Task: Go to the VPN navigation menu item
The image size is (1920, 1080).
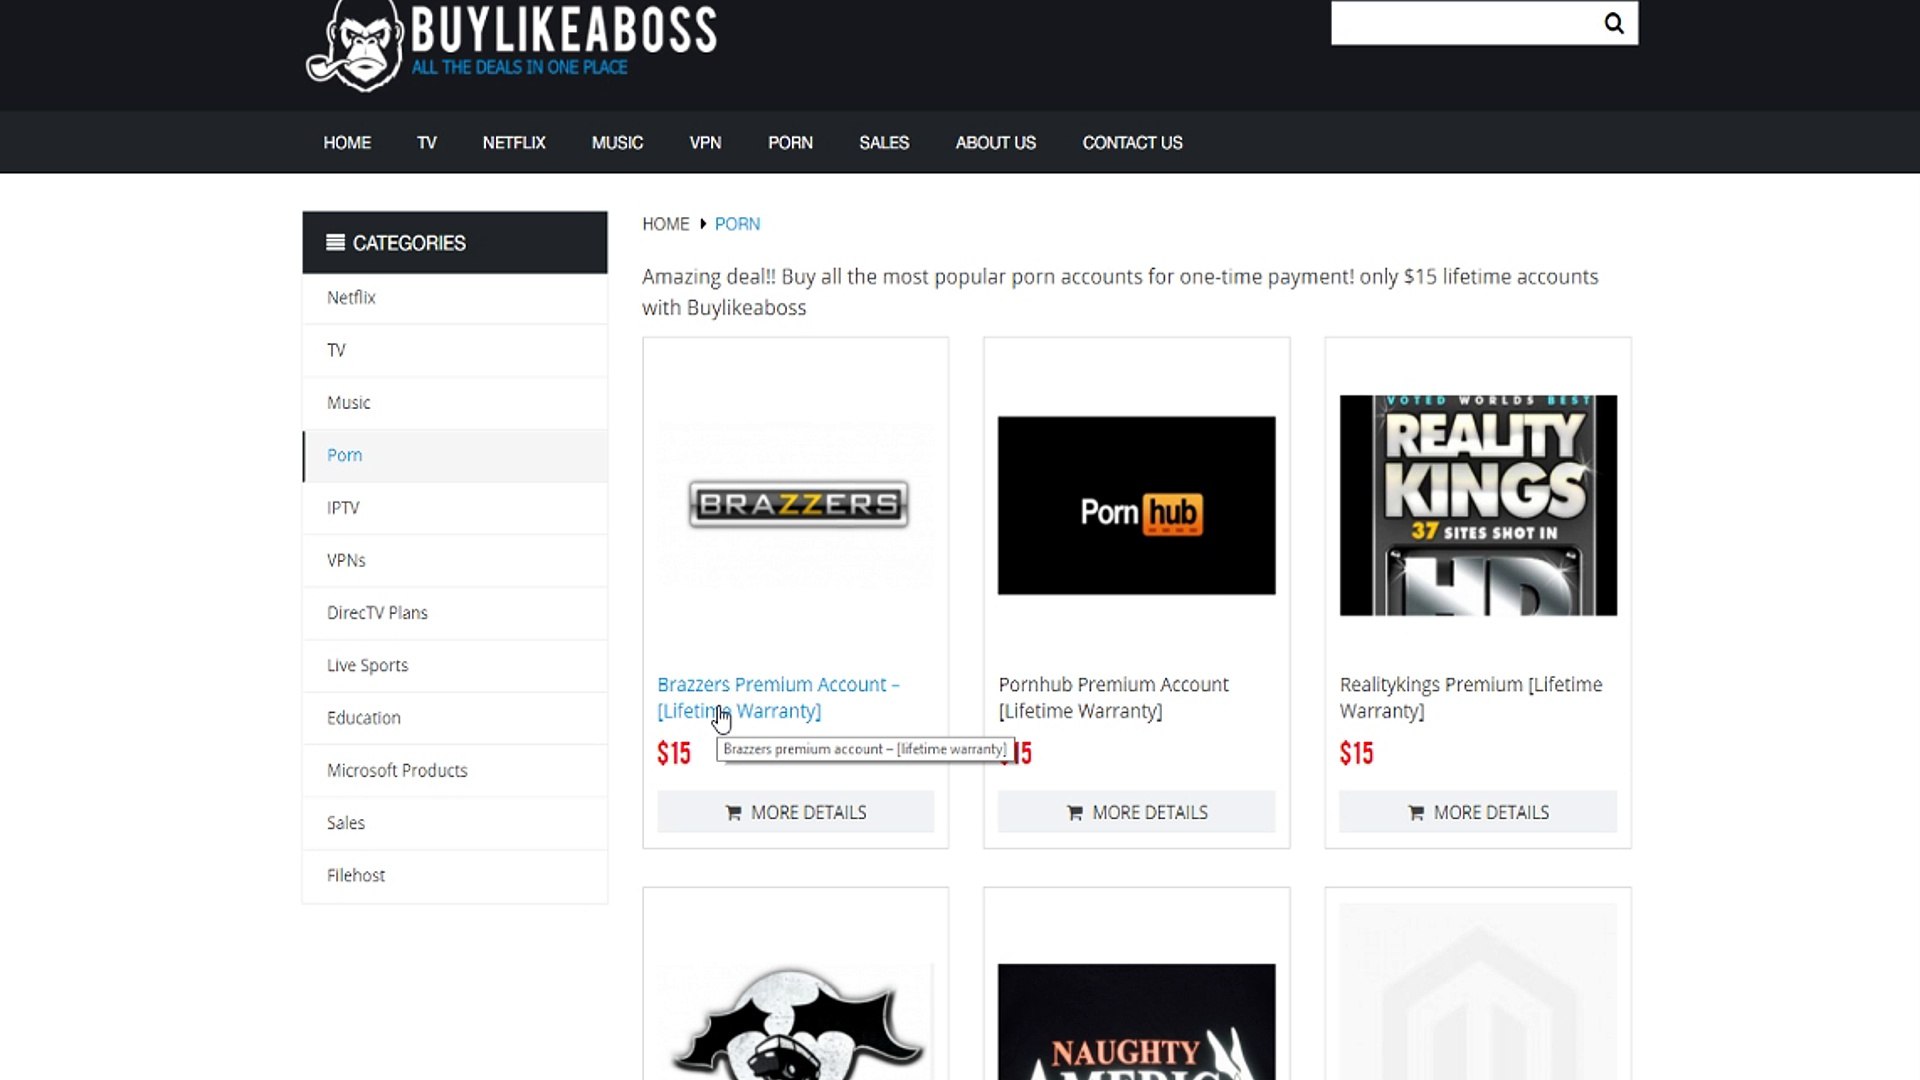Action: point(705,143)
